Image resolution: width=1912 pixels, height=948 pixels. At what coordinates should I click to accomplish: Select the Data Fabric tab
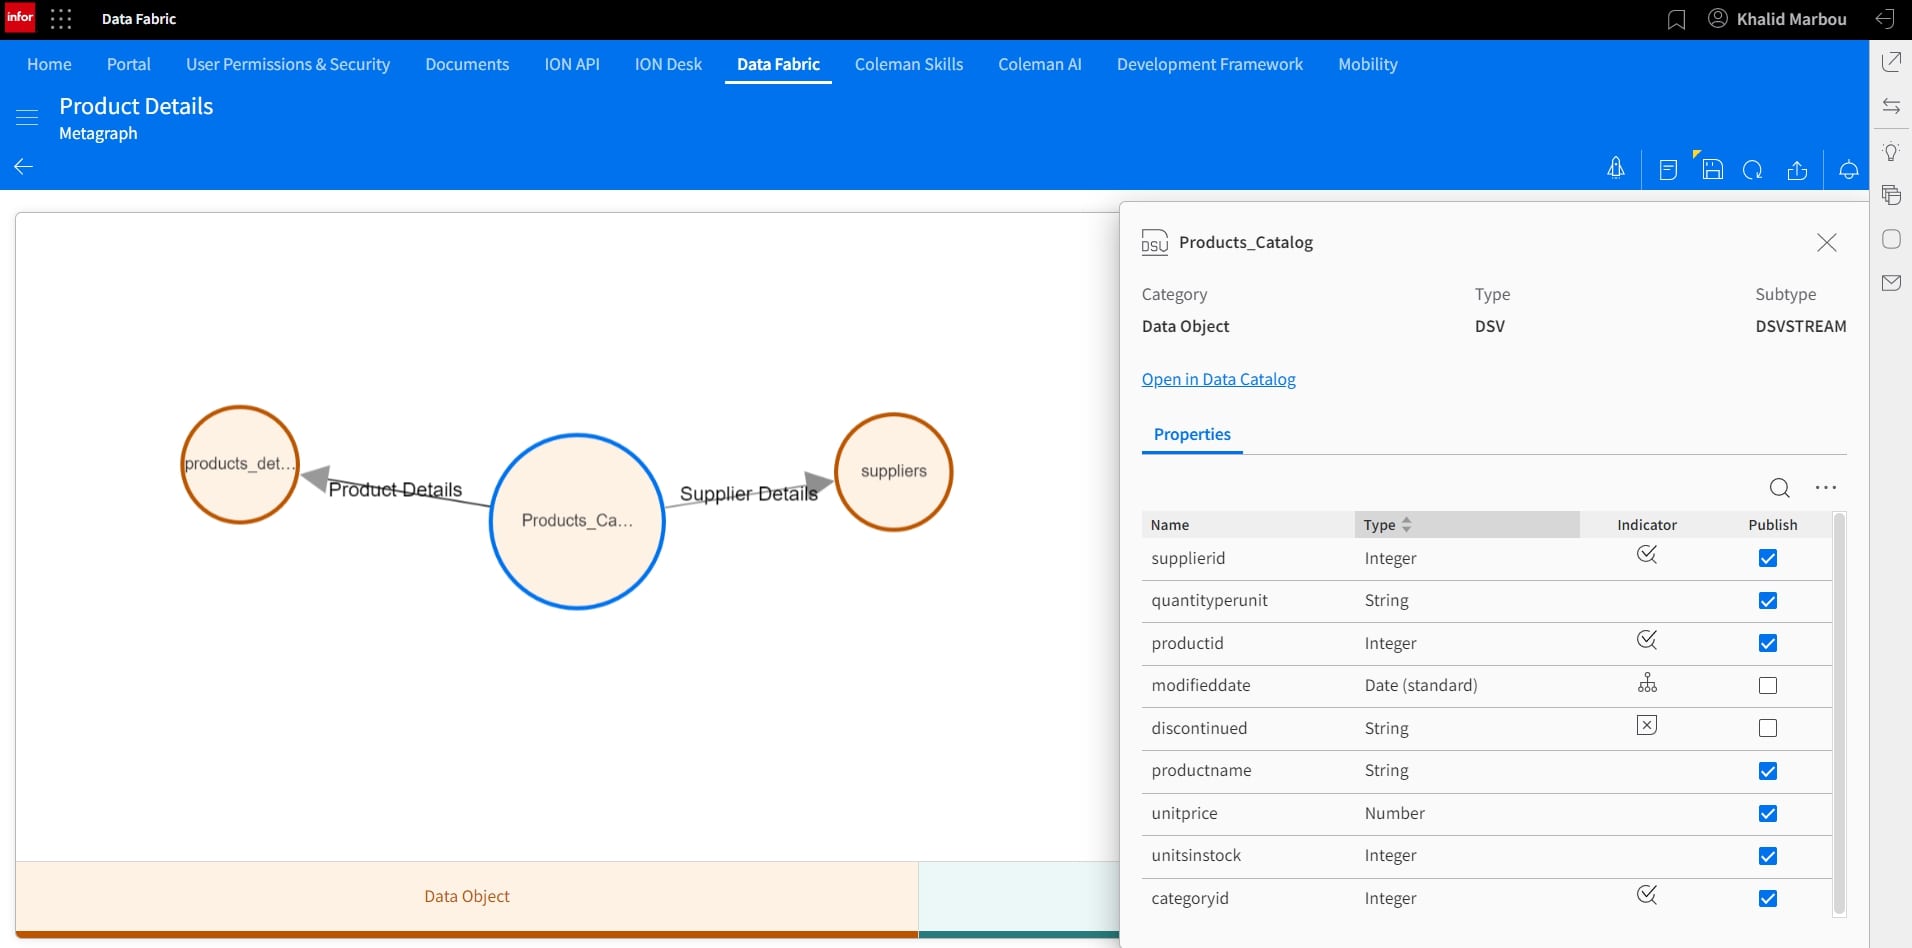click(x=778, y=64)
